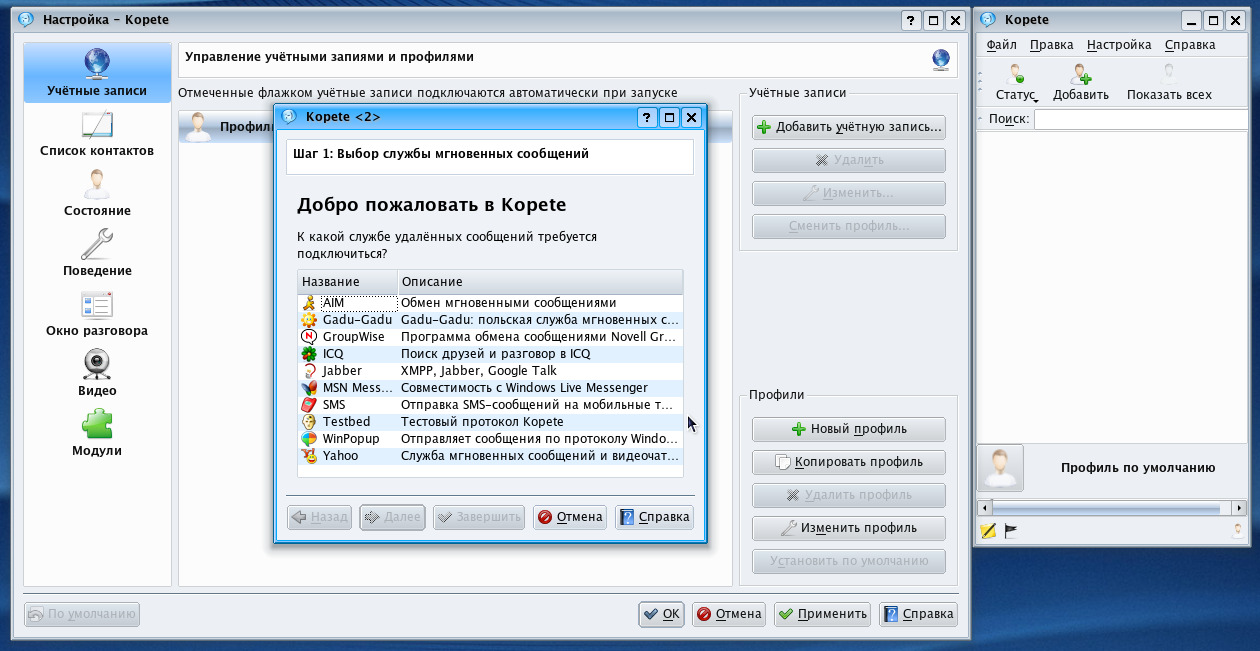Click Отмена in the wizard dialog
The image size is (1260, 651).
(x=570, y=517)
